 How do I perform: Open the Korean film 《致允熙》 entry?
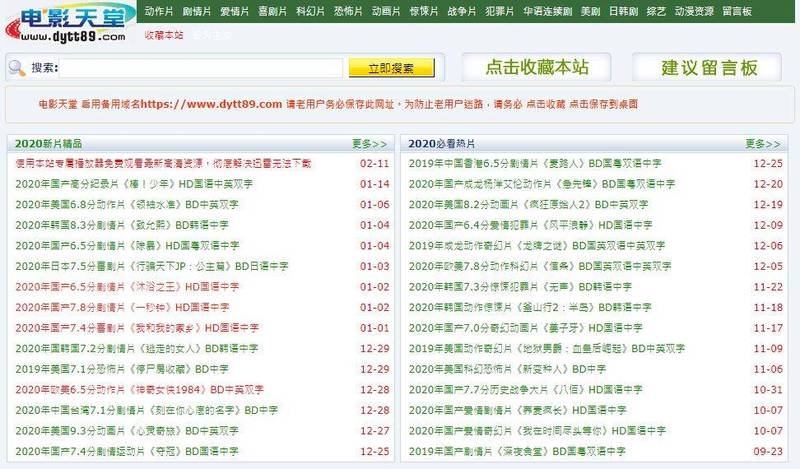(x=121, y=225)
